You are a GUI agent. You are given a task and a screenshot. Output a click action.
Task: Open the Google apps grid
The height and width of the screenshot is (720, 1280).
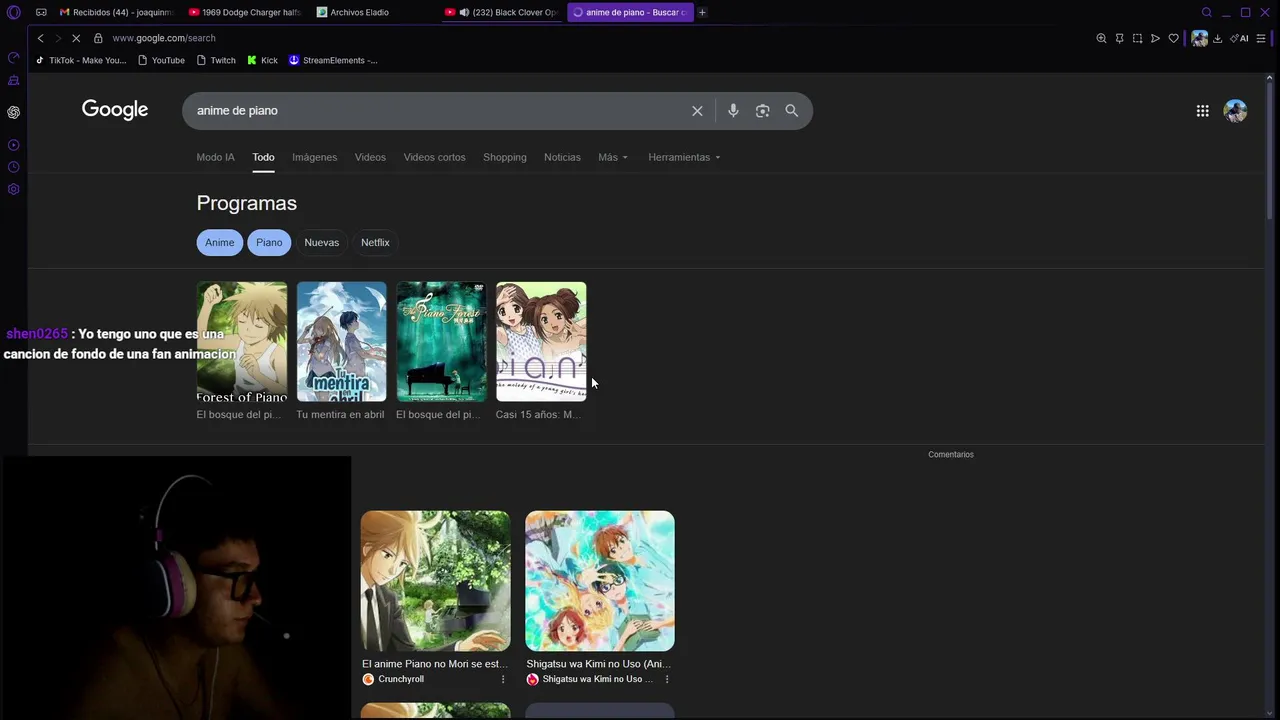tap(1202, 111)
